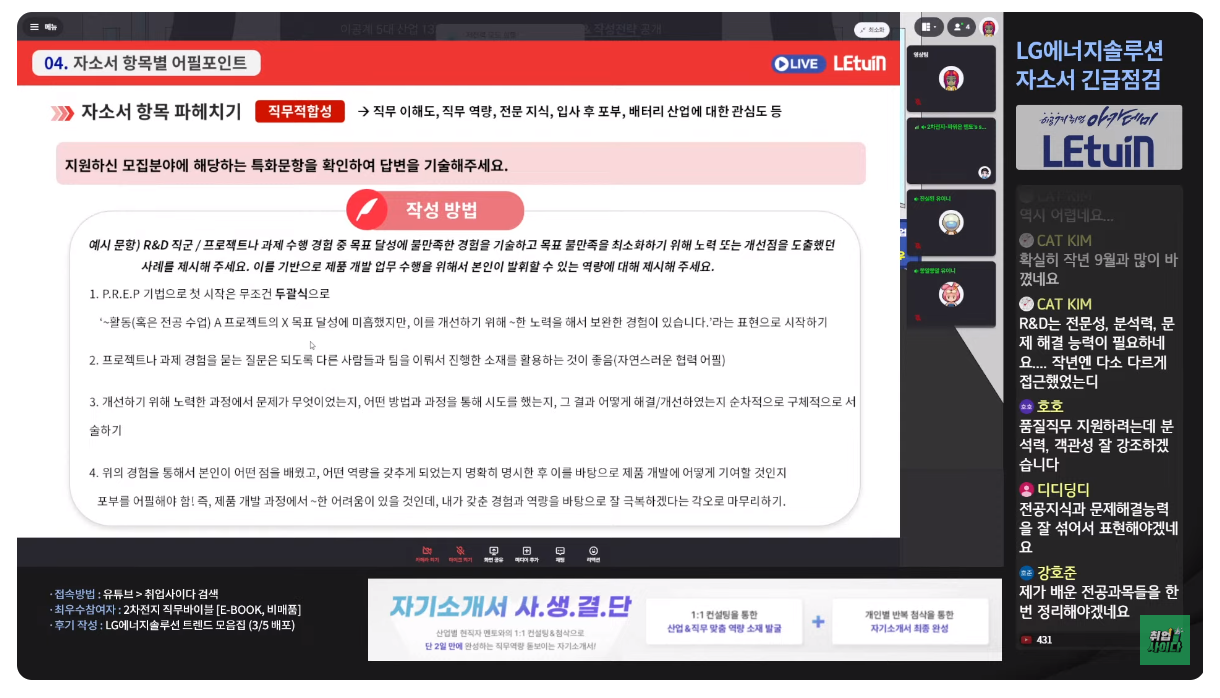The image size is (1220, 698).
Task: Select the 진실된 유아니 participant tile
Action: [951, 223]
